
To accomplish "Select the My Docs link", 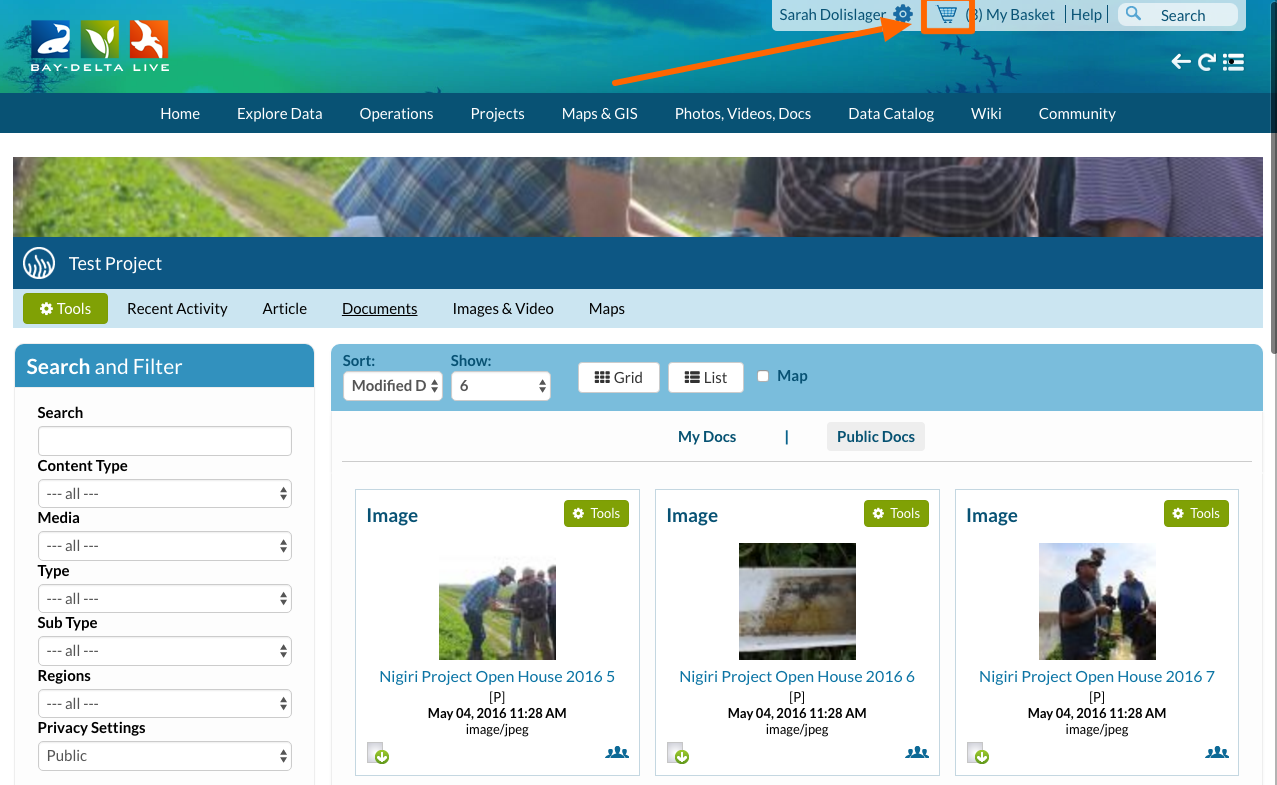I will pyautogui.click(x=706, y=436).
